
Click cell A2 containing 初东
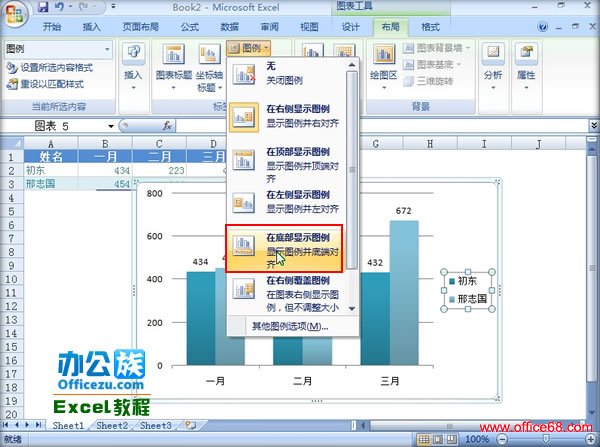(x=51, y=170)
